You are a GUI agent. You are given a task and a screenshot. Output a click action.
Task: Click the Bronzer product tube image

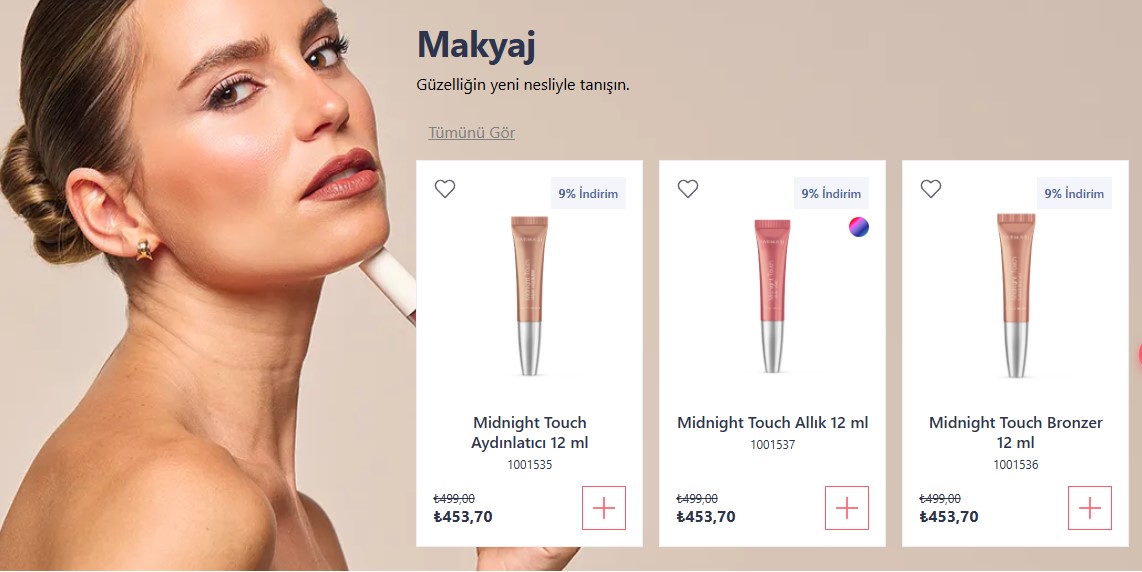tap(1016, 295)
